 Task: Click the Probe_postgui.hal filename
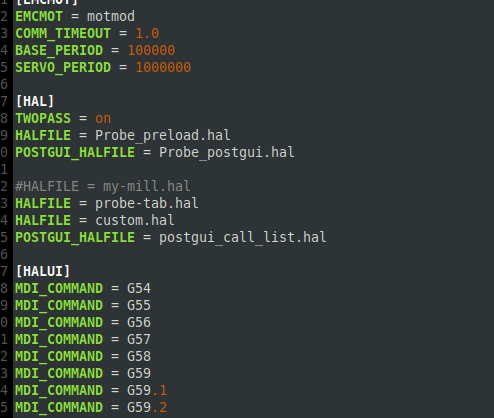pyautogui.click(x=227, y=152)
